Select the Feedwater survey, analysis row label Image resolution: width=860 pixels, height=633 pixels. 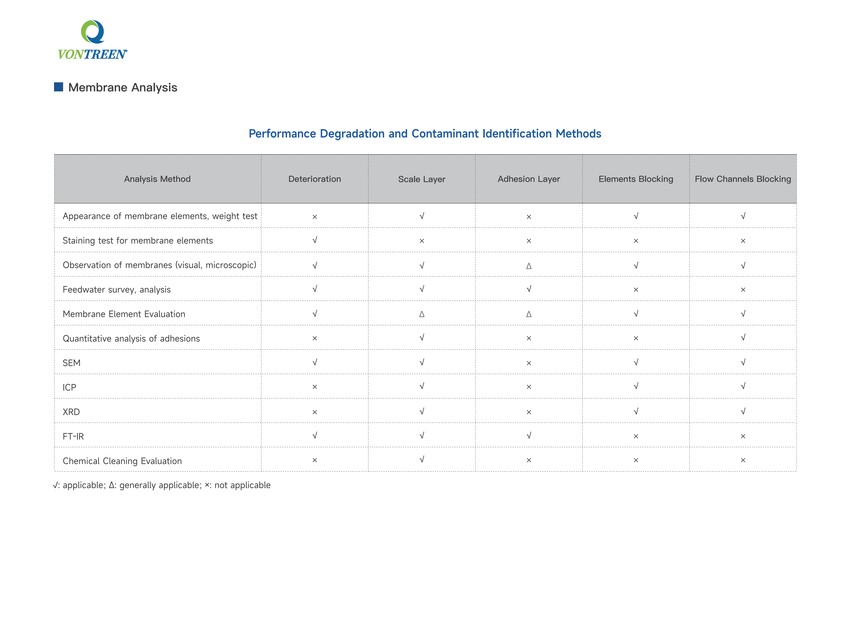117,290
